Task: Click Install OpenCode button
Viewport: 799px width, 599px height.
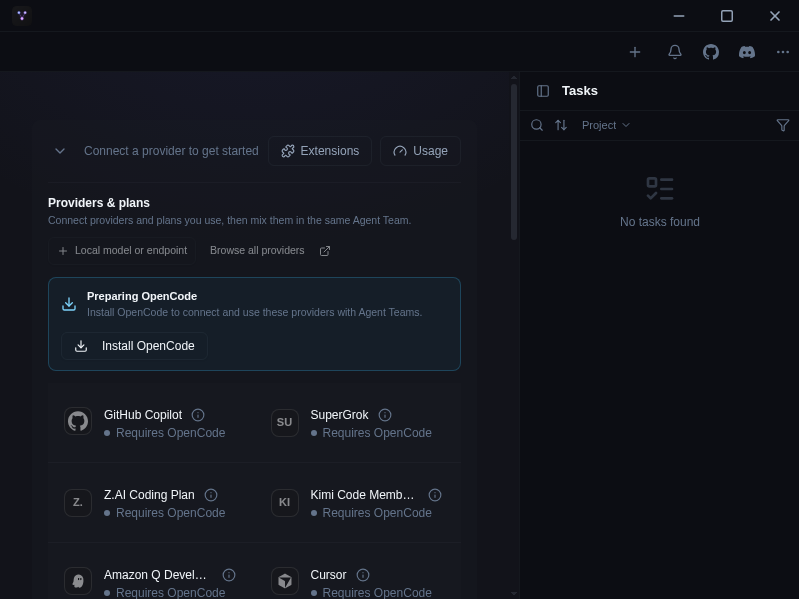Action: tap(135, 346)
